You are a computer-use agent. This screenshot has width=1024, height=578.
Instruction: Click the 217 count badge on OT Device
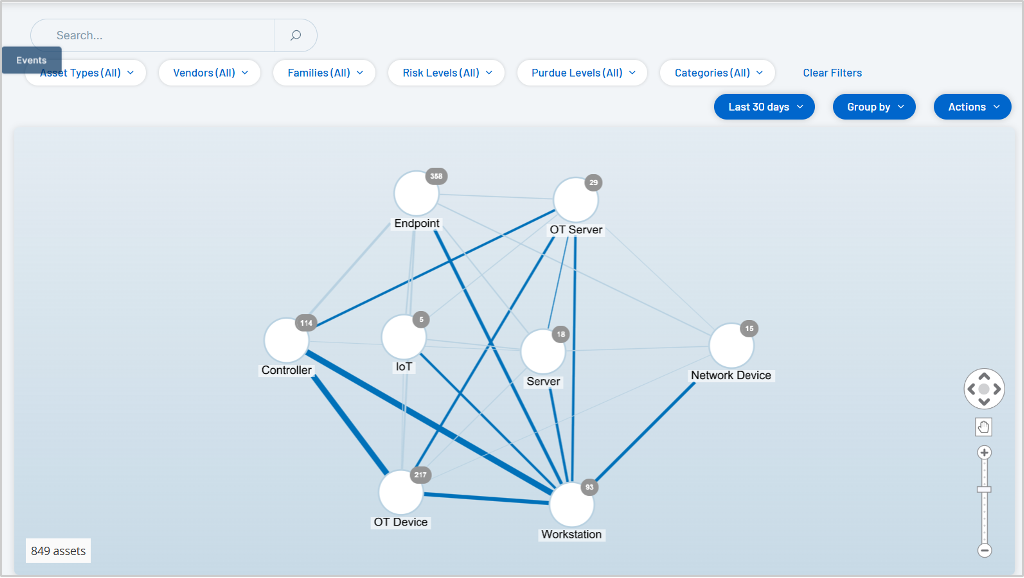click(420, 475)
